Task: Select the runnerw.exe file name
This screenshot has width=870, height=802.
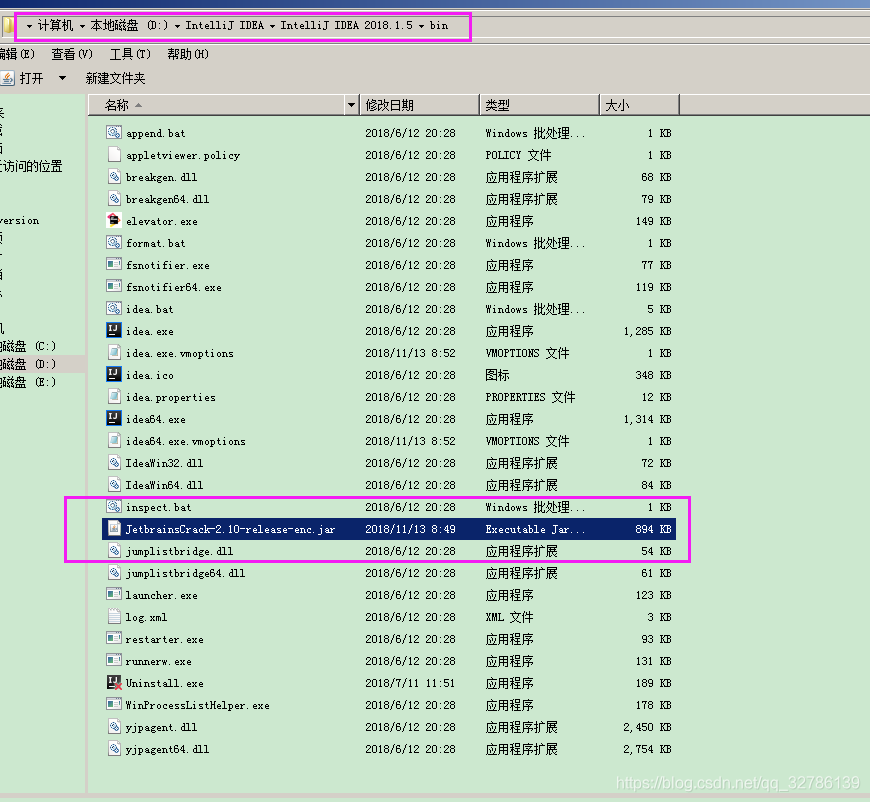Action: click(158, 662)
